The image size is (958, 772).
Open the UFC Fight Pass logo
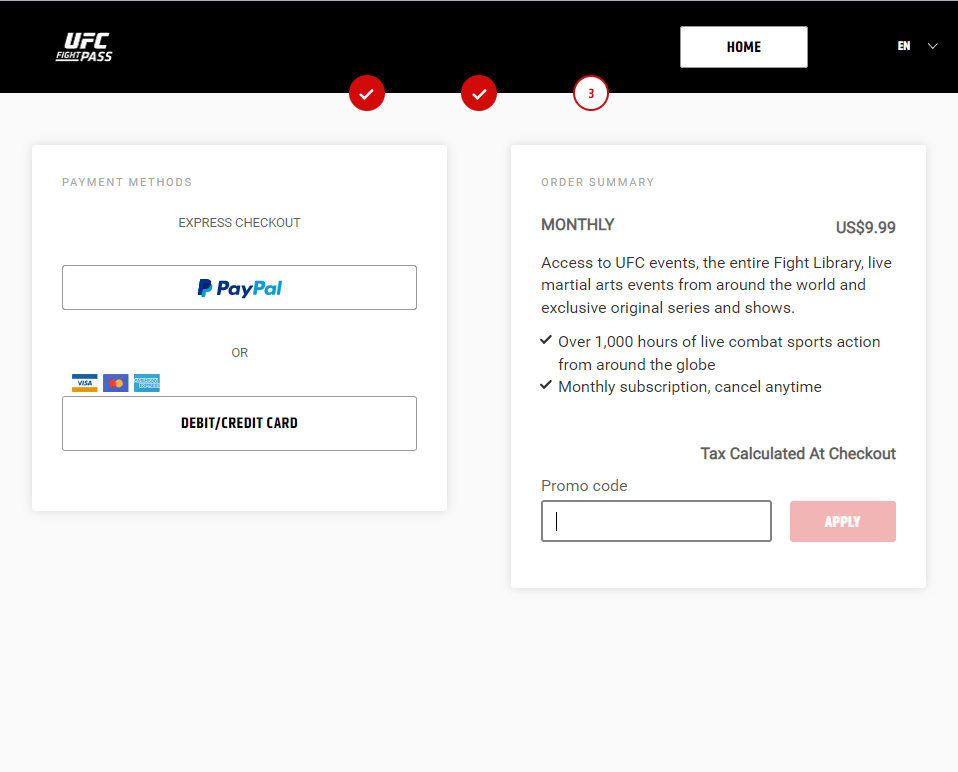pos(84,47)
